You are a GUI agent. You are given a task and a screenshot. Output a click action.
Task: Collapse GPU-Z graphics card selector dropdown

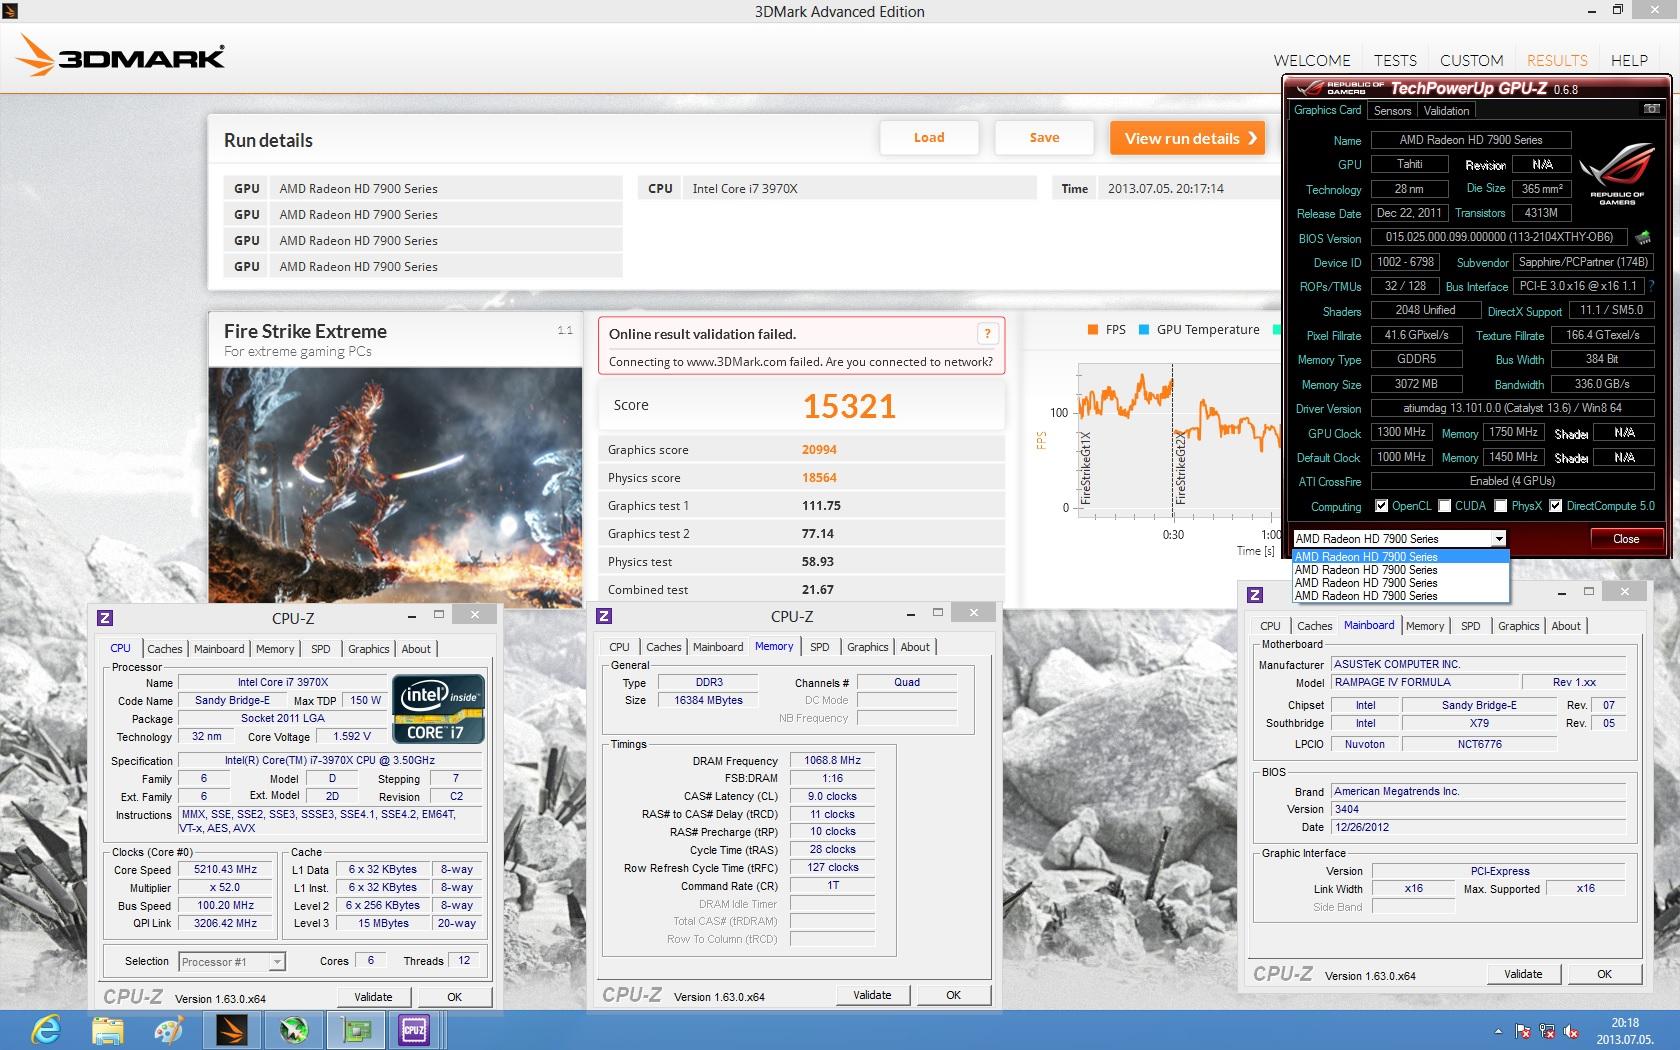[1499, 539]
